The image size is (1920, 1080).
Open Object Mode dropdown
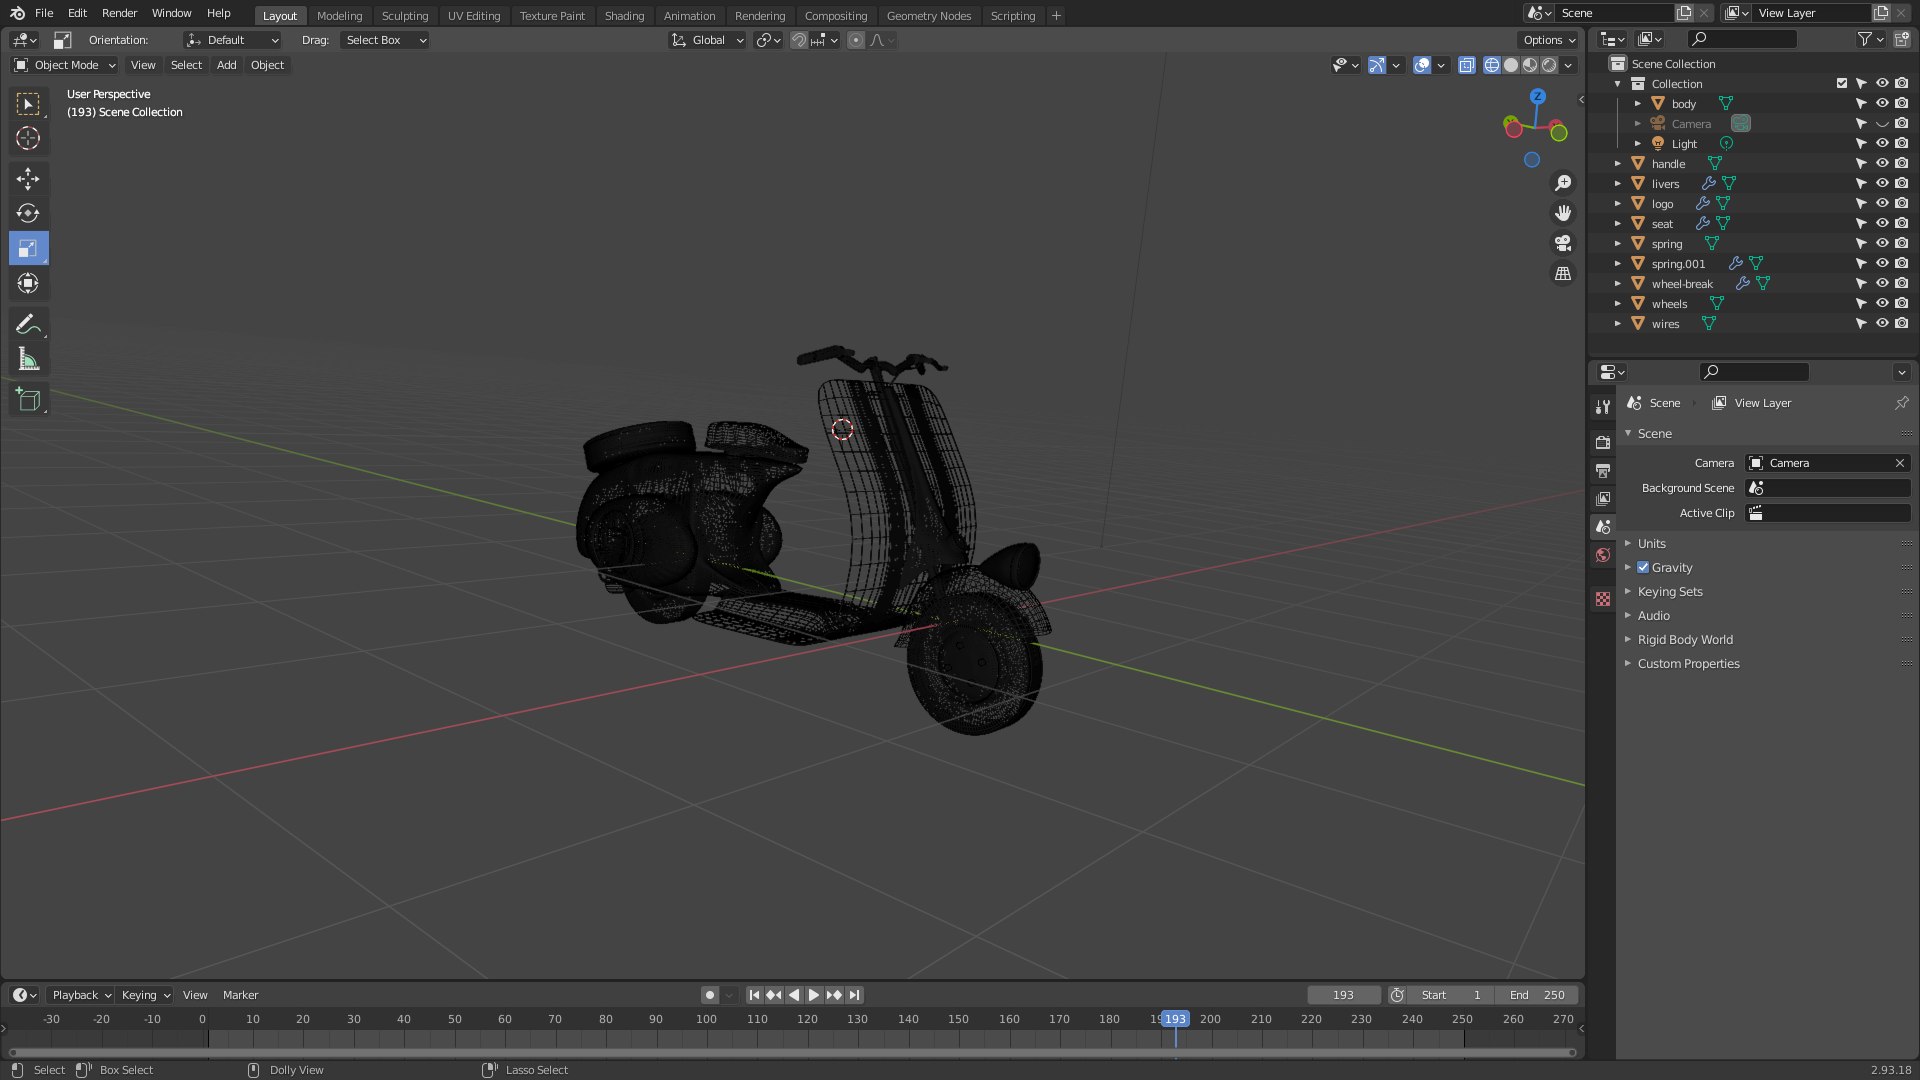point(65,65)
